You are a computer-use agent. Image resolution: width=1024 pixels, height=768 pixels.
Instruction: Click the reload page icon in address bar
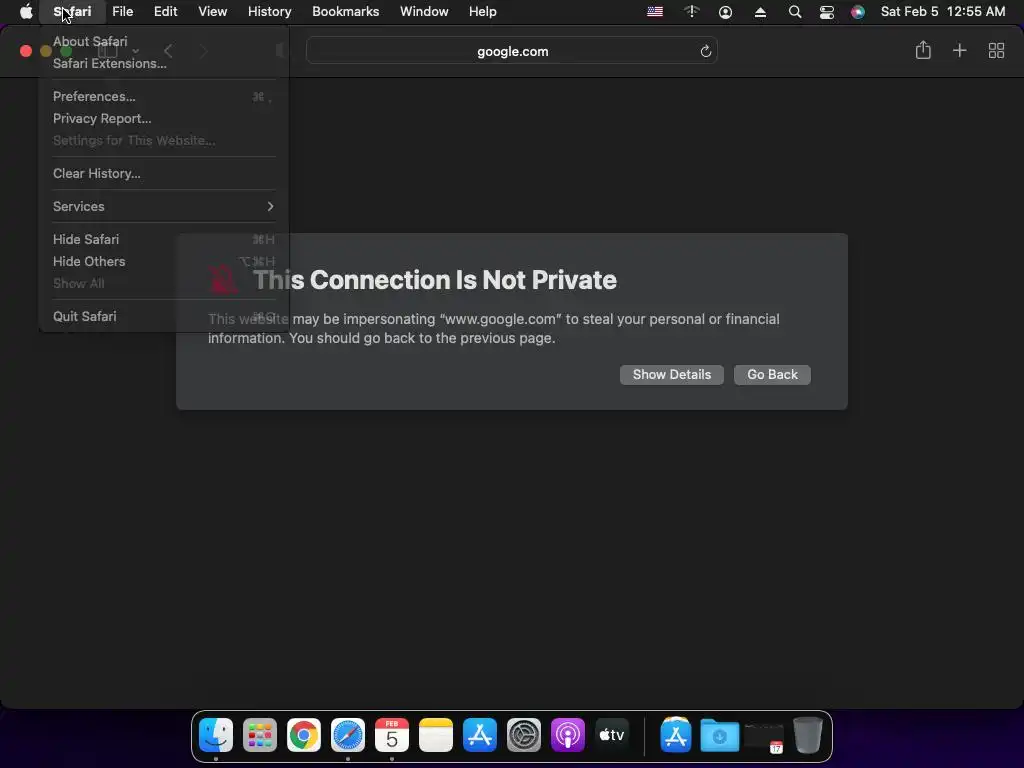point(705,52)
